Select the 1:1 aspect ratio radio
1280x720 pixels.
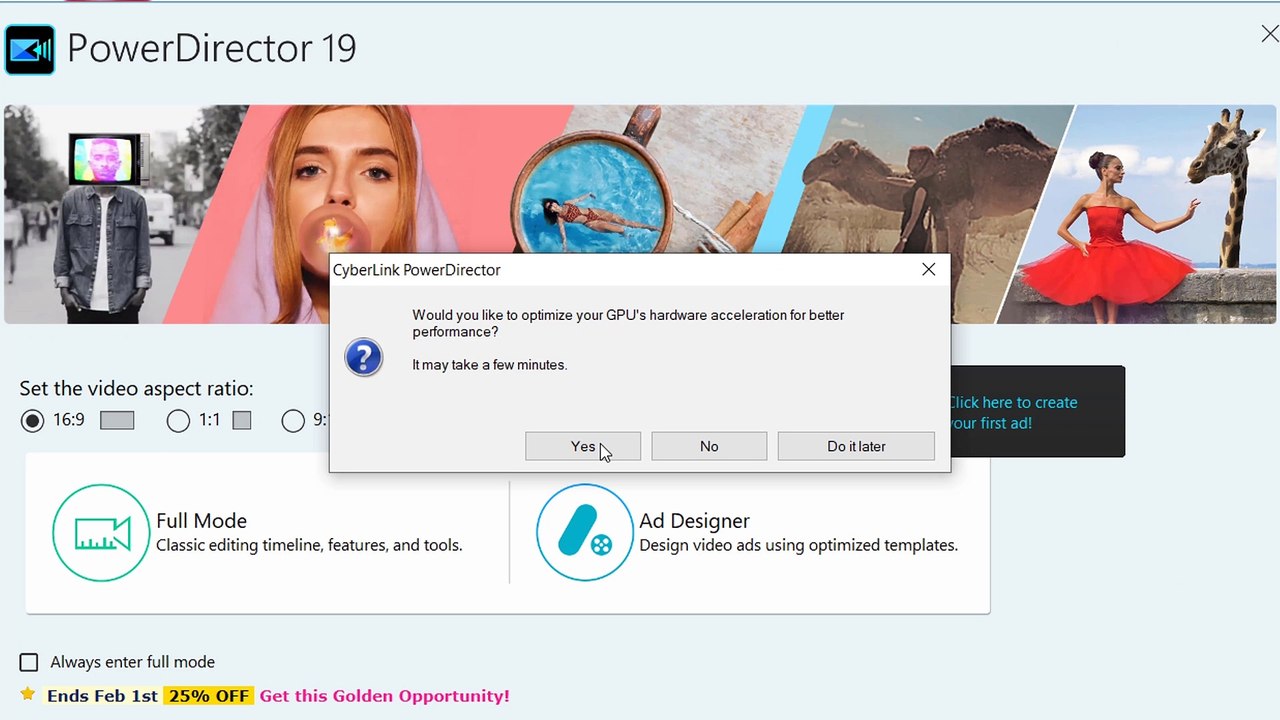178,420
